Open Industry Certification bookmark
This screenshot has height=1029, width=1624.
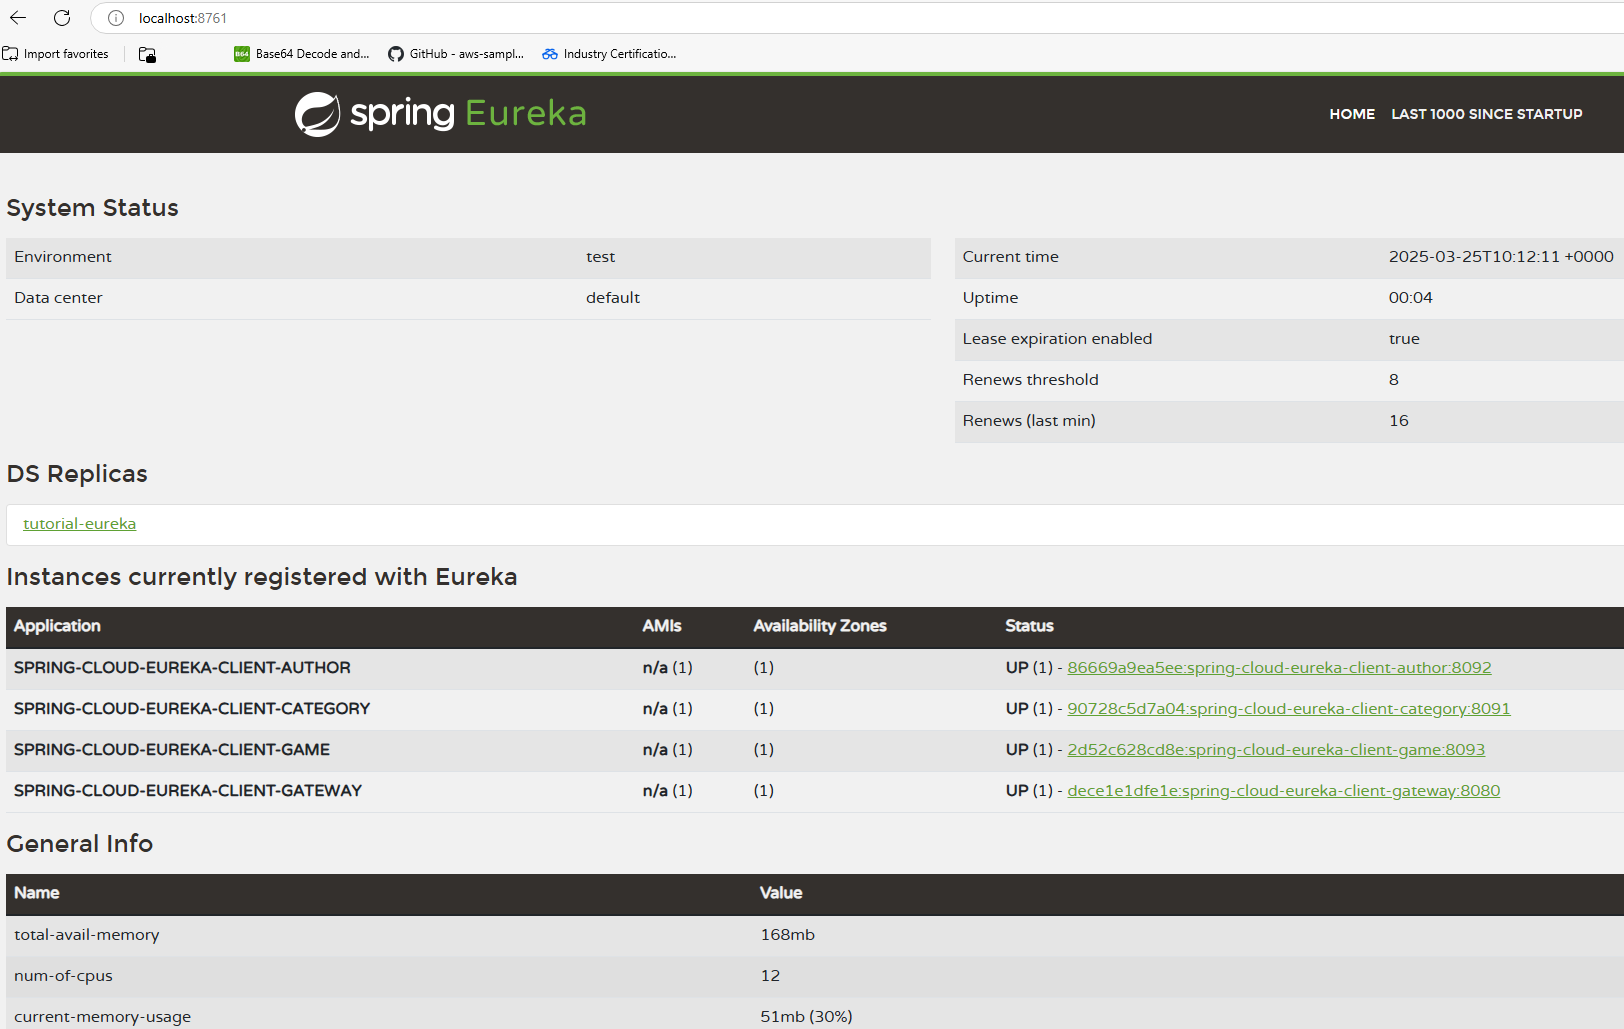[x=609, y=54]
